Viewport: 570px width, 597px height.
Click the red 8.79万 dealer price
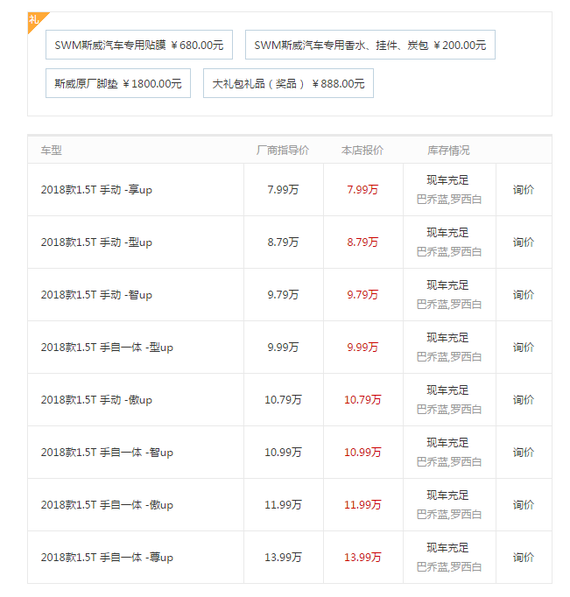click(362, 242)
